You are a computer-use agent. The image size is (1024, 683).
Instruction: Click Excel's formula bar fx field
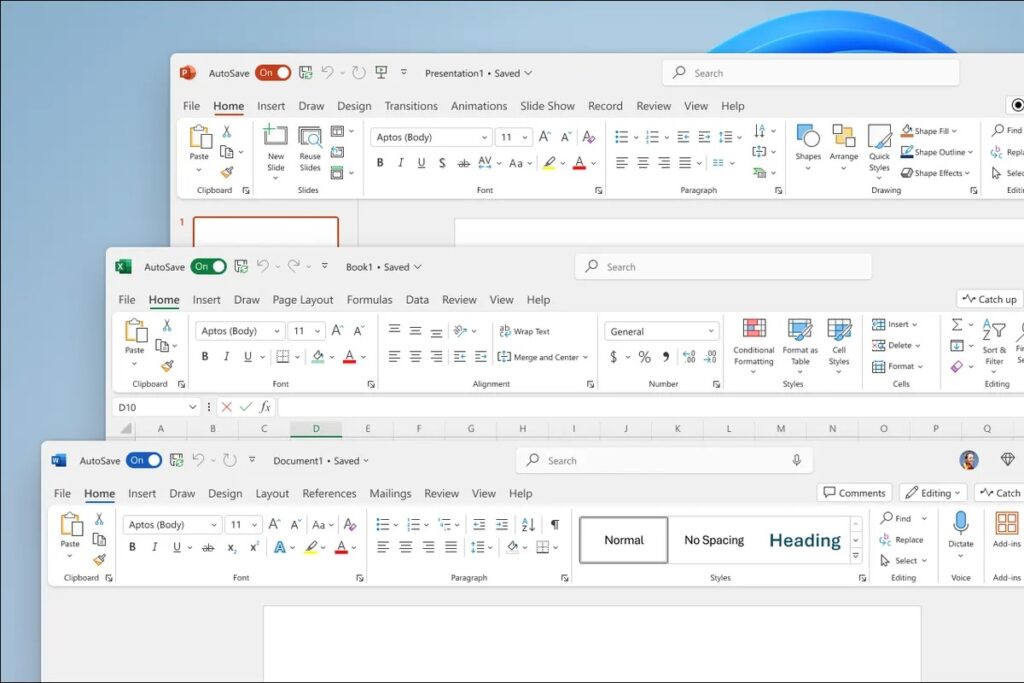point(264,407)
